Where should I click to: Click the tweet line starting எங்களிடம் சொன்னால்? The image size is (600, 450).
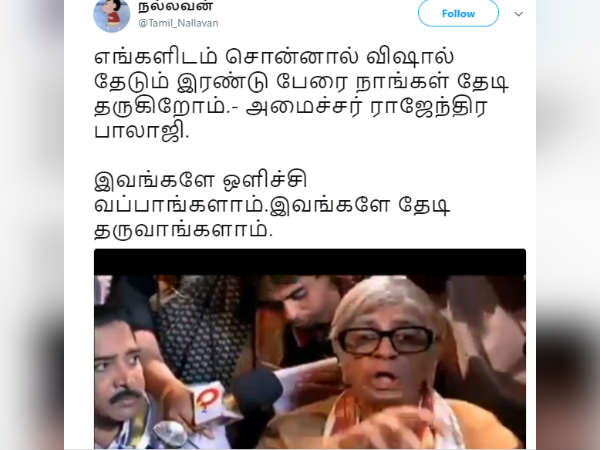[274, 57]
